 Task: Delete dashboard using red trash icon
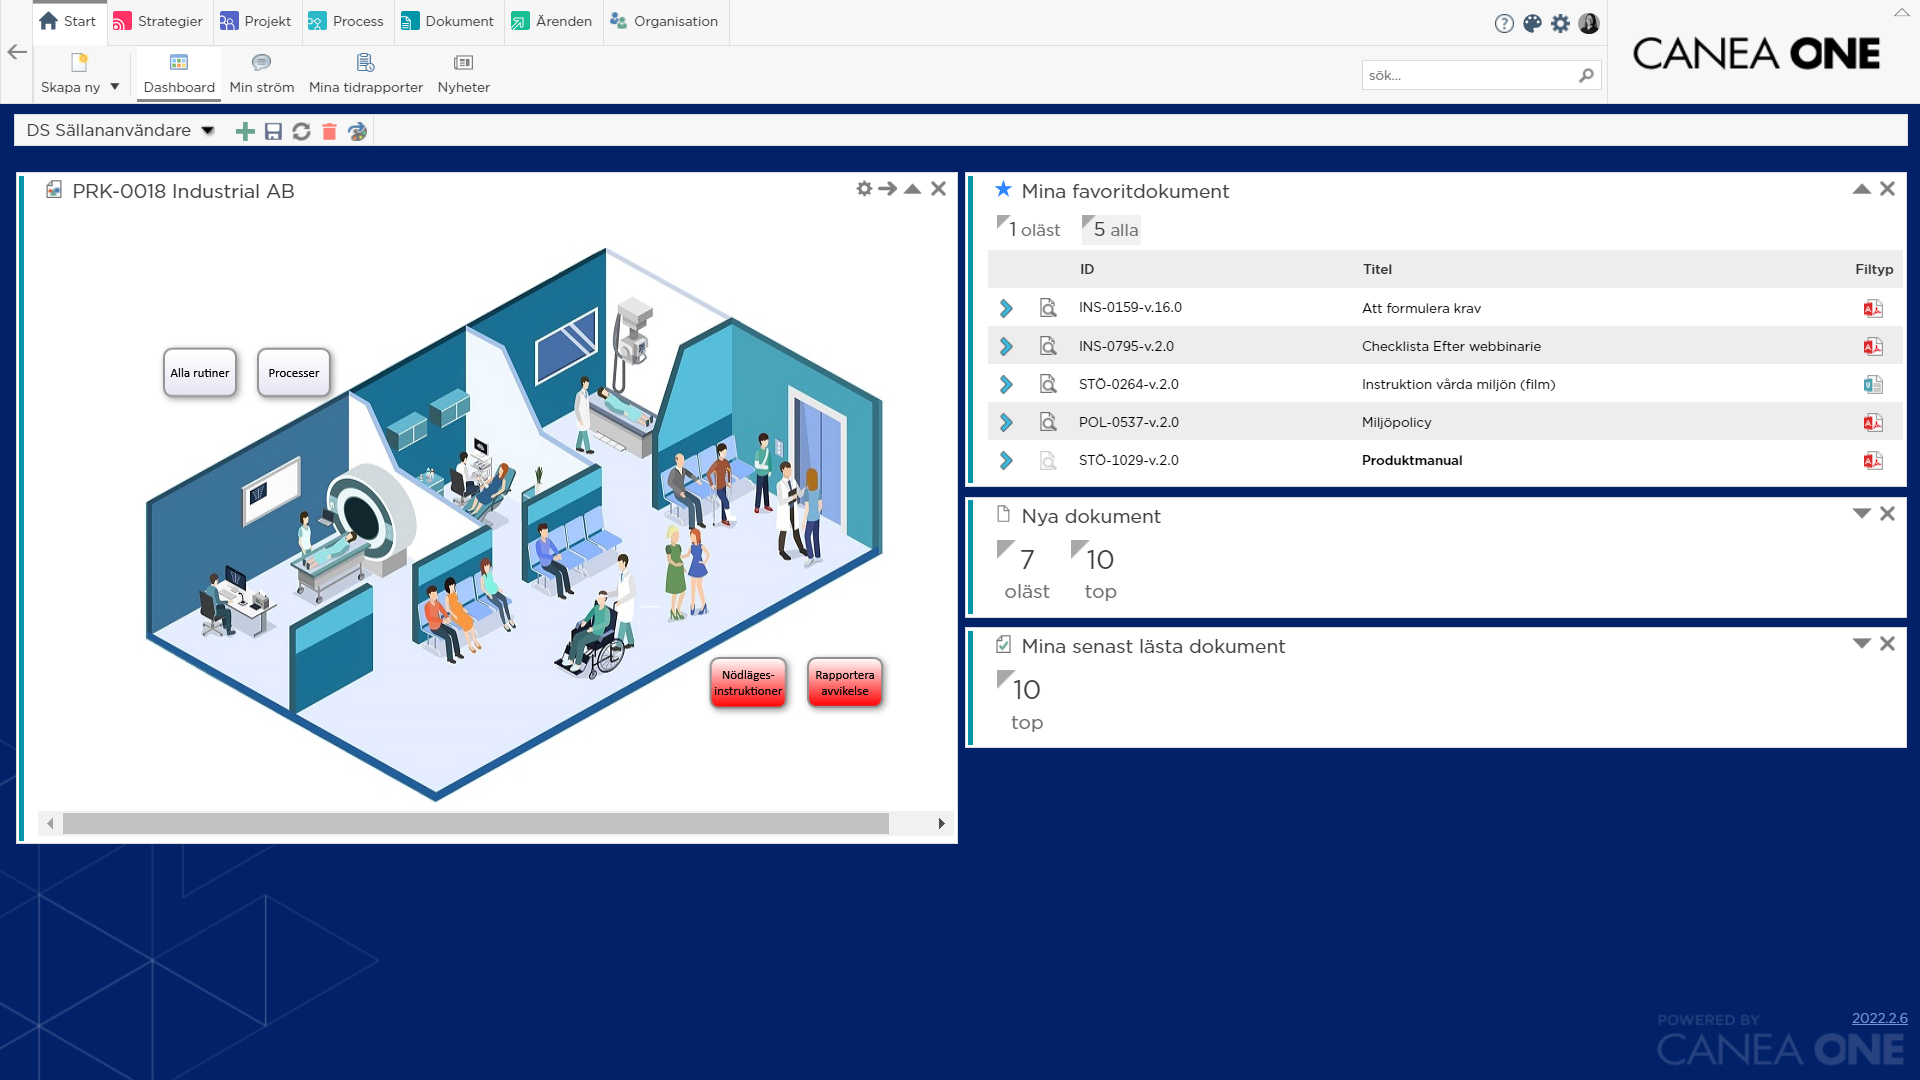(x=329, y=131)
